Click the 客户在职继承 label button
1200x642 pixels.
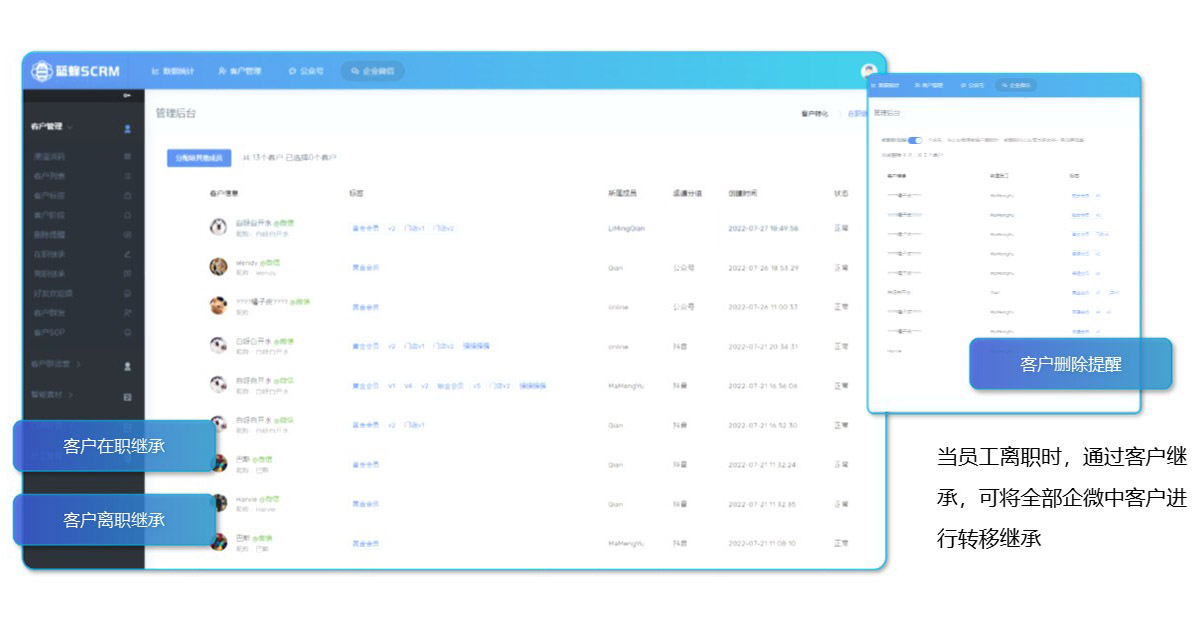(114, 446)
